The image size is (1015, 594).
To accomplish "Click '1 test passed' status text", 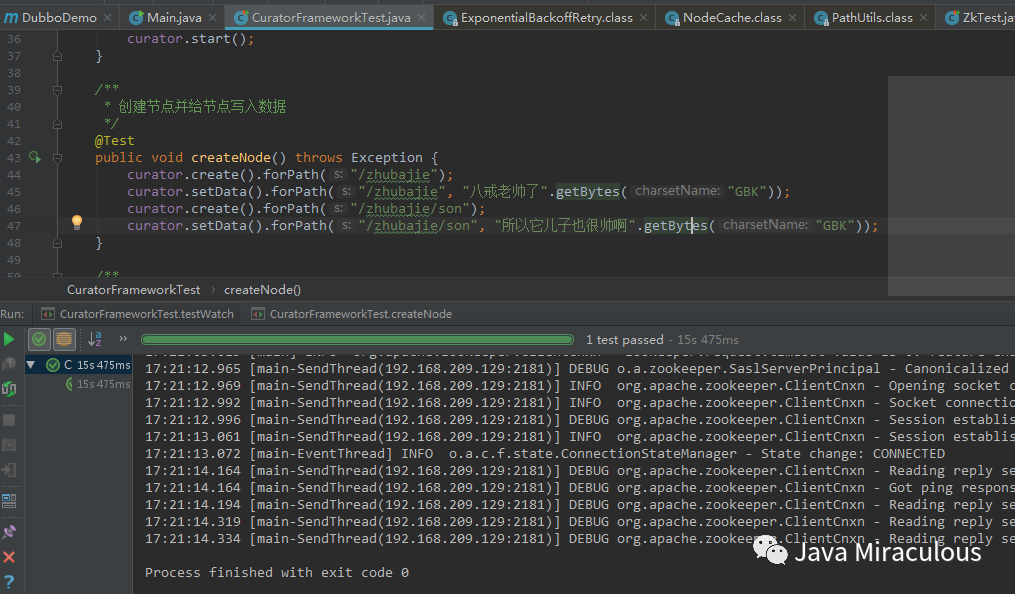I will (x=624, y=340).
